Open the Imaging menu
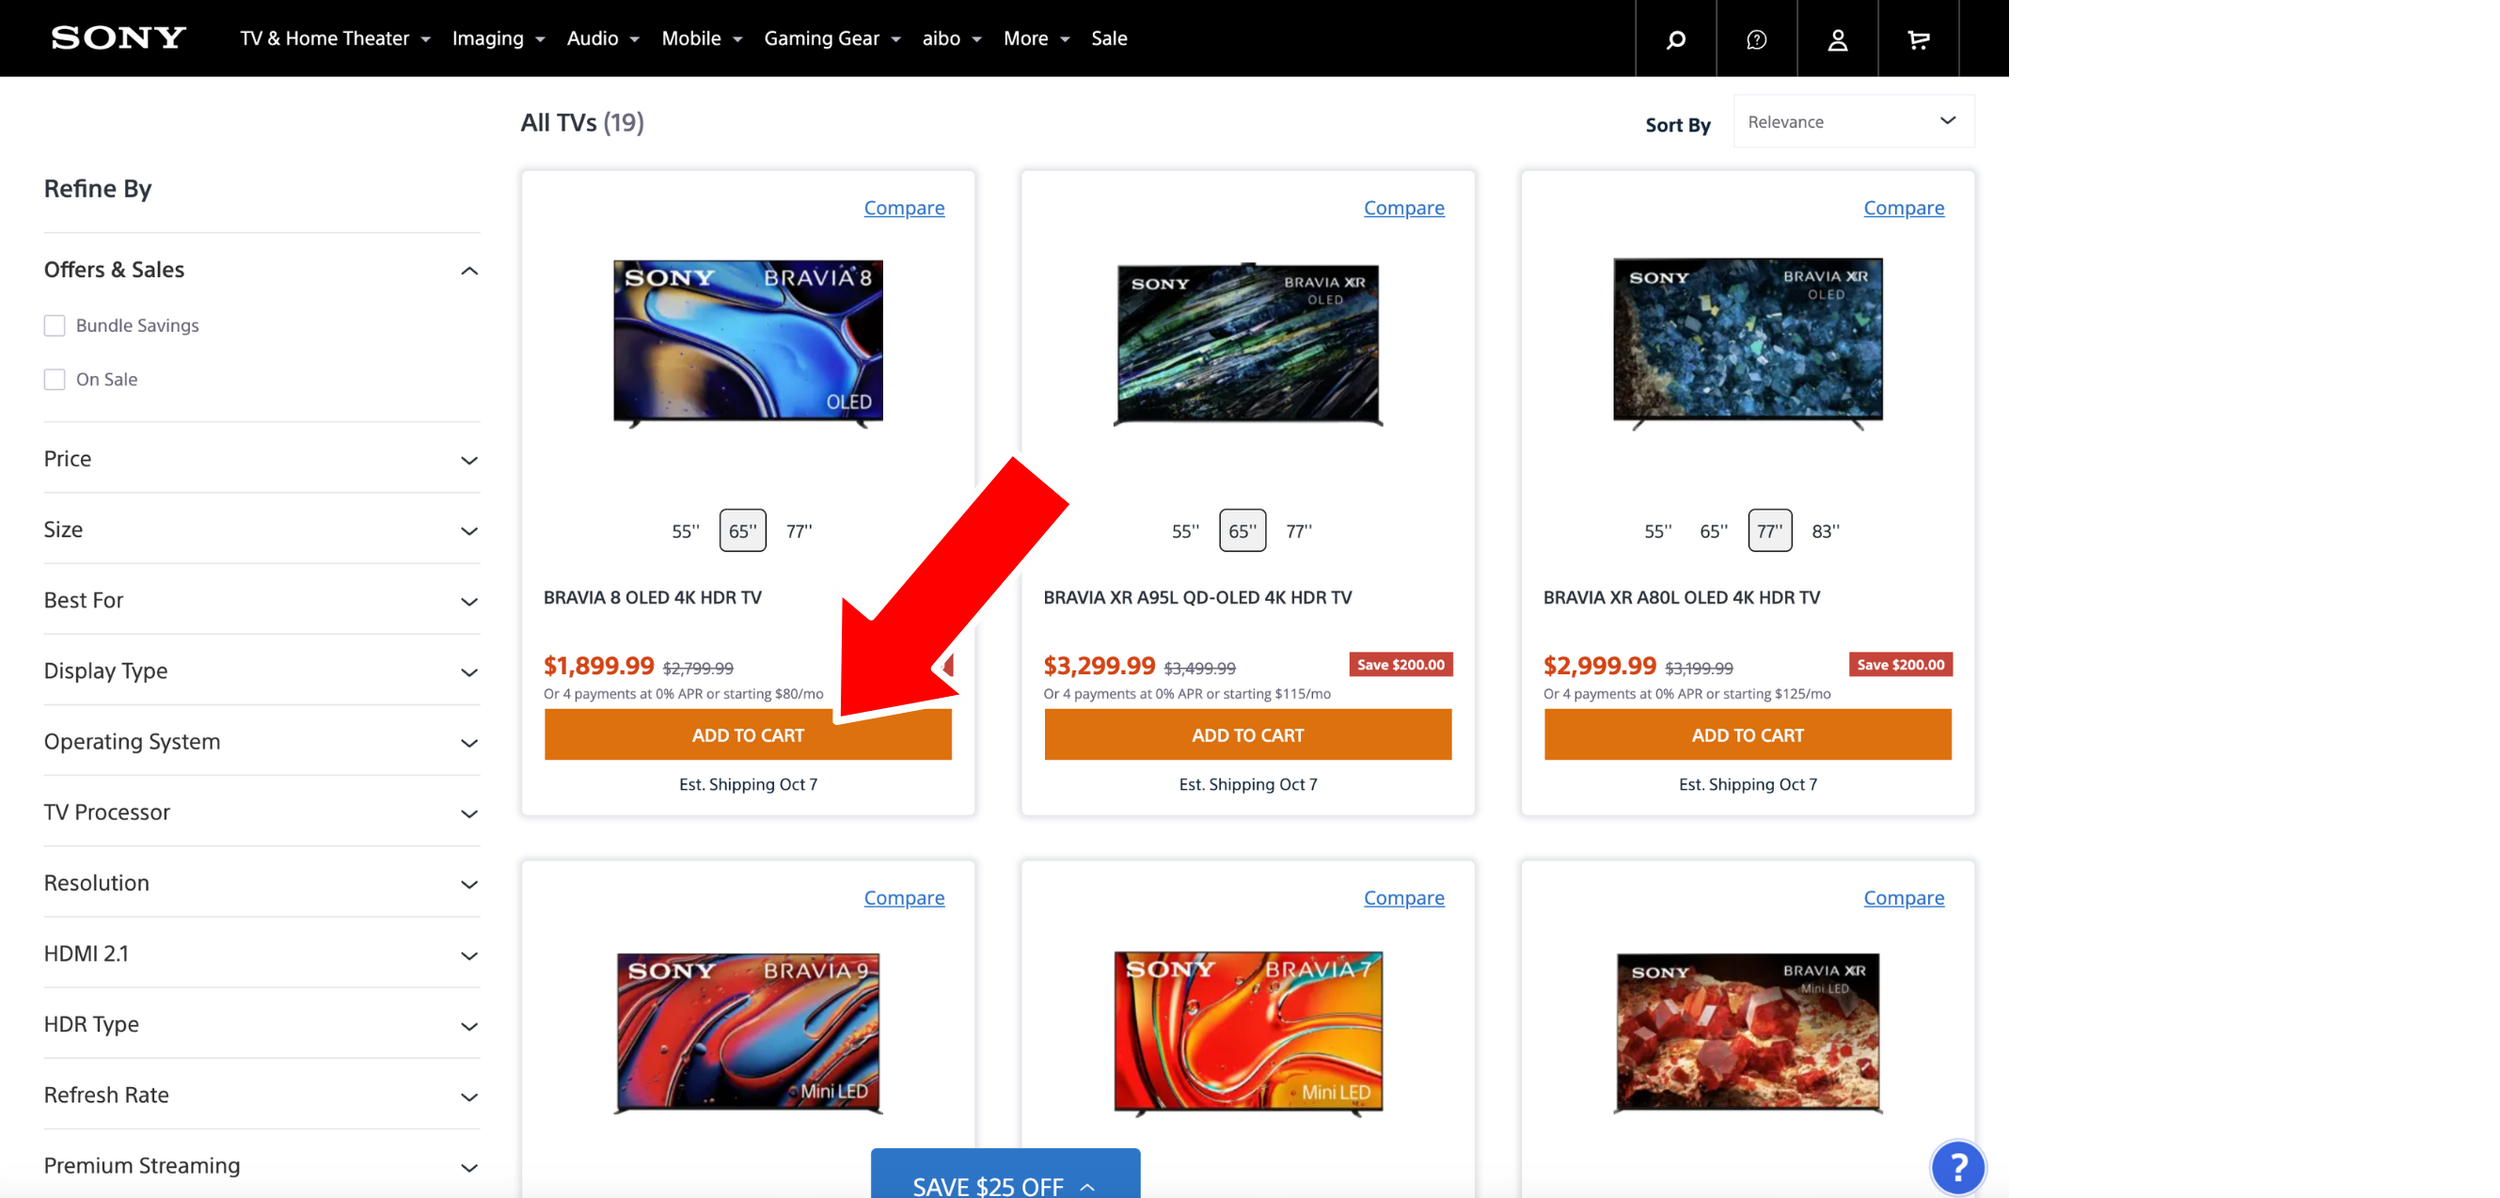 click(498, 38)
